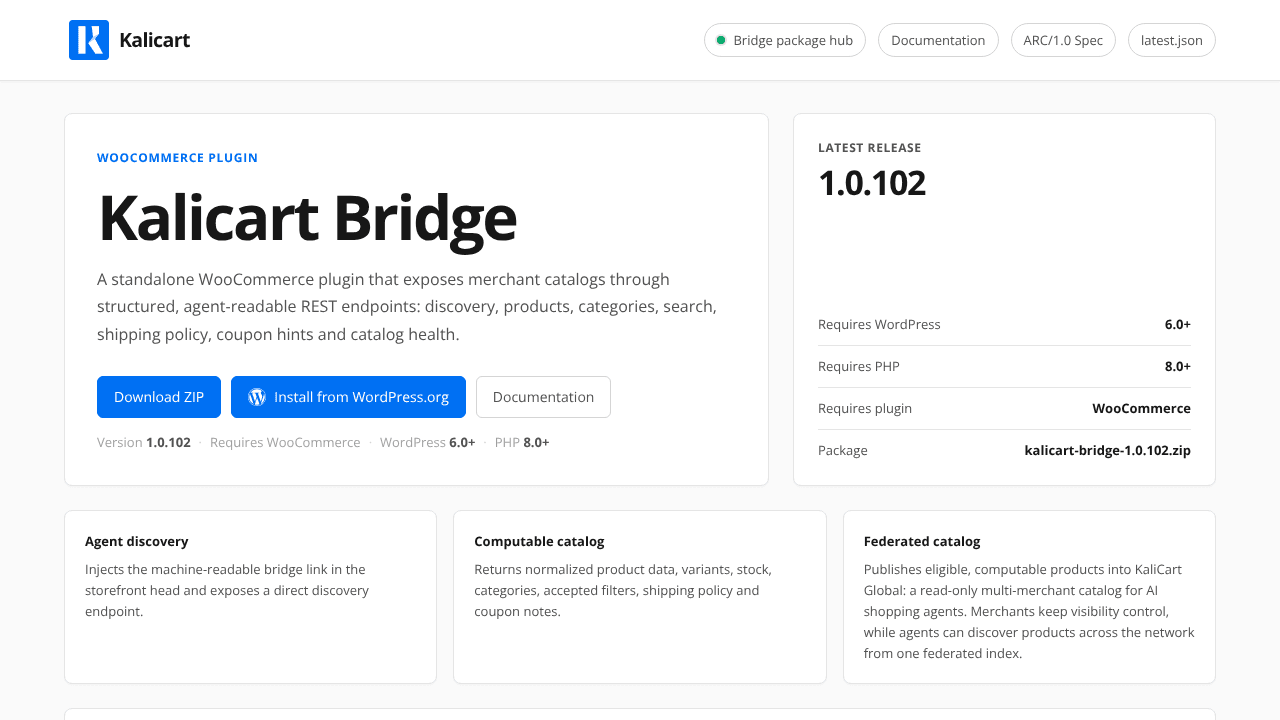Click the Agent discovery card title
1280x720 pixels.
pyautogui.click(x=137, y=541)
